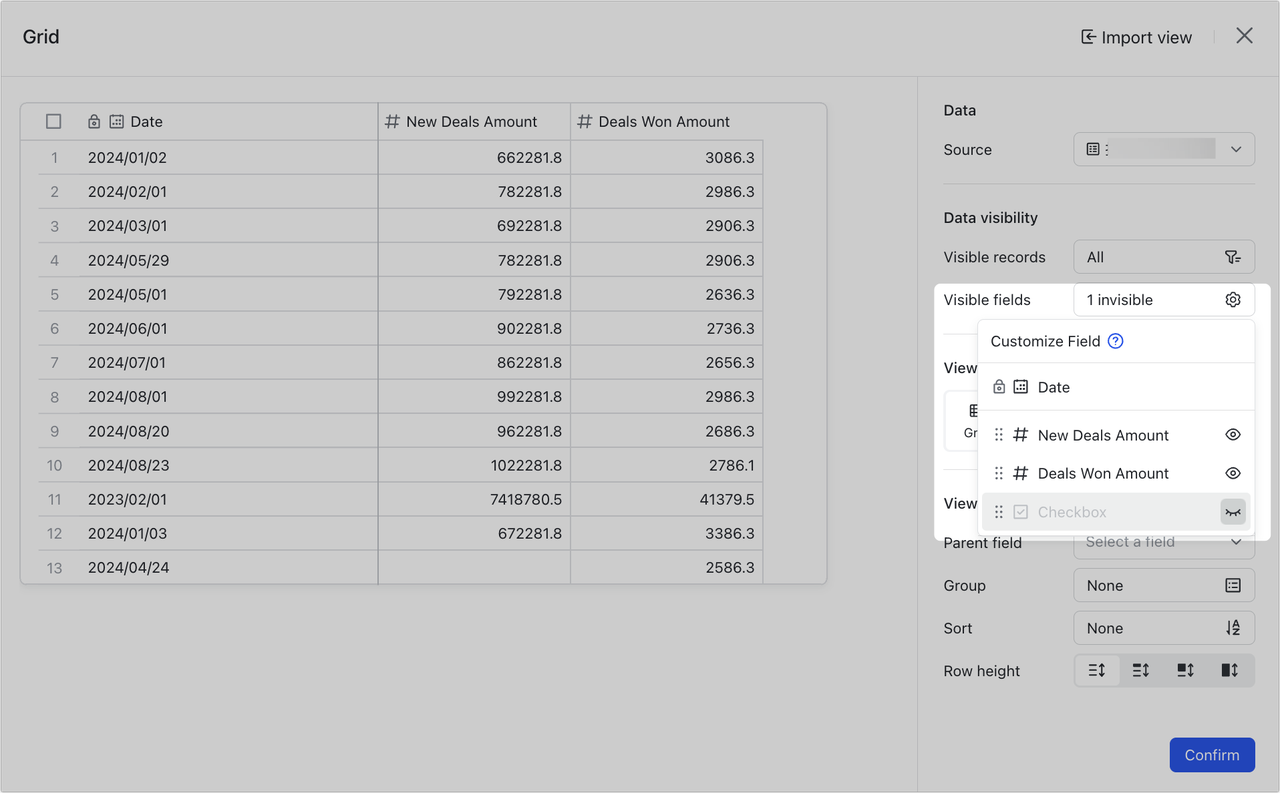The image size is (1280, 793).
Task: Click the number icon beside New Deals Amount in list
Action: [1021, 435]
